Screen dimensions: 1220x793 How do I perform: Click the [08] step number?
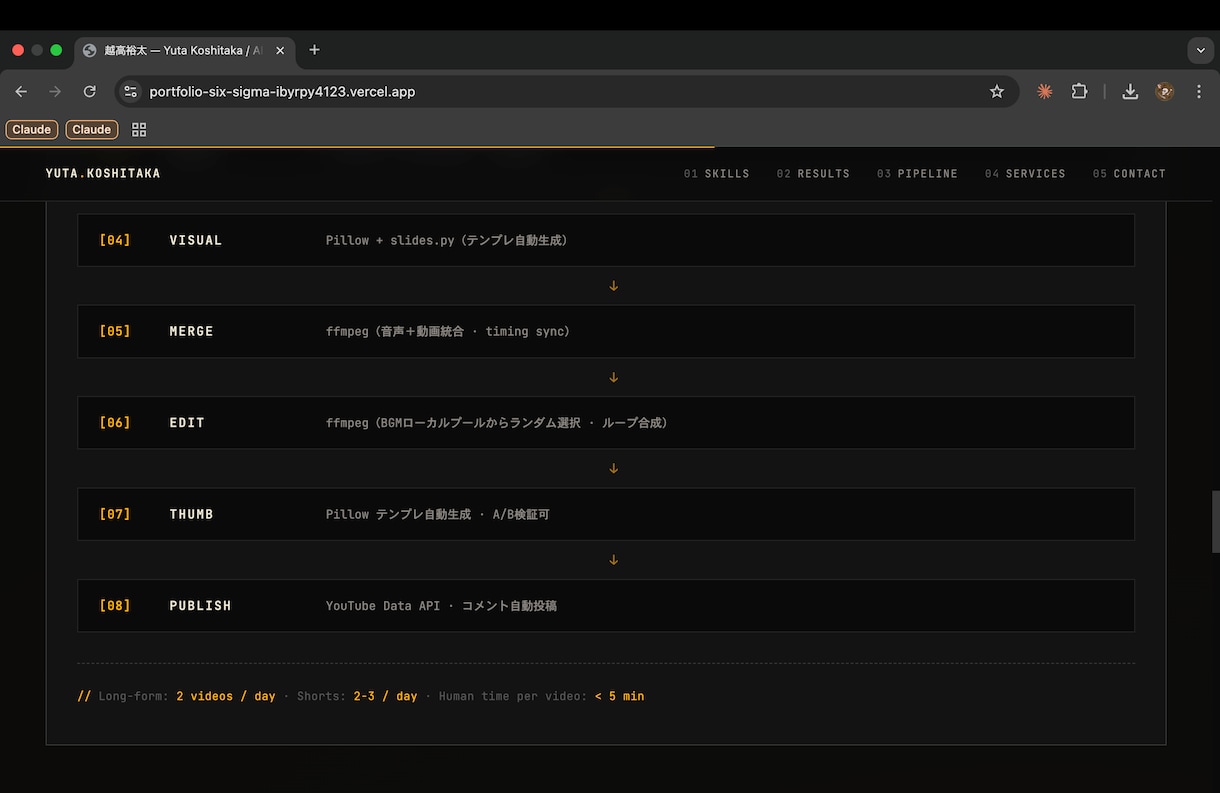[115, 606]
